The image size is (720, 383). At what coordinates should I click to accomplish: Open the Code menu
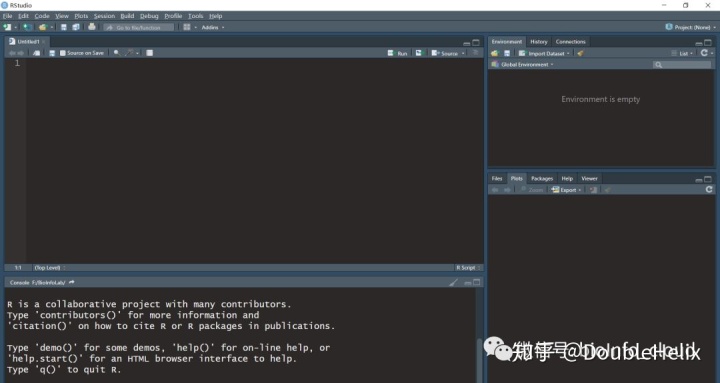click(x=42, y=16)
